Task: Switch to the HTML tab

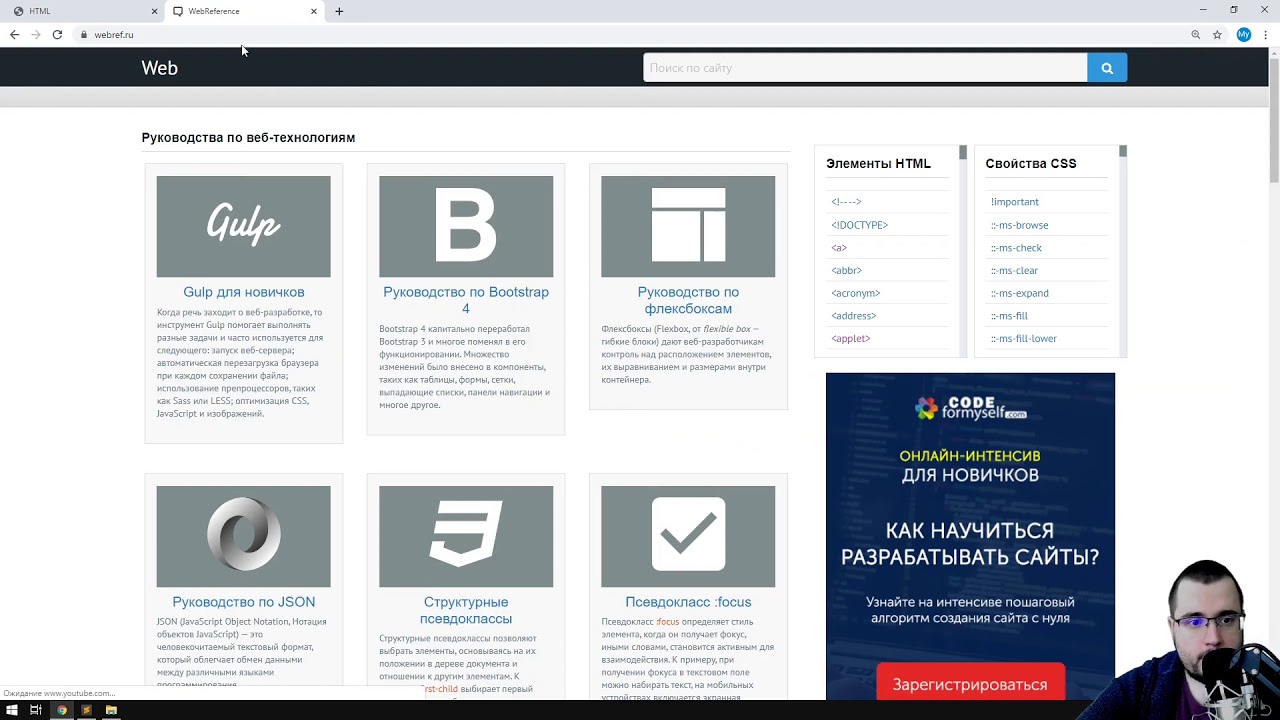Action: coord(82,11)
